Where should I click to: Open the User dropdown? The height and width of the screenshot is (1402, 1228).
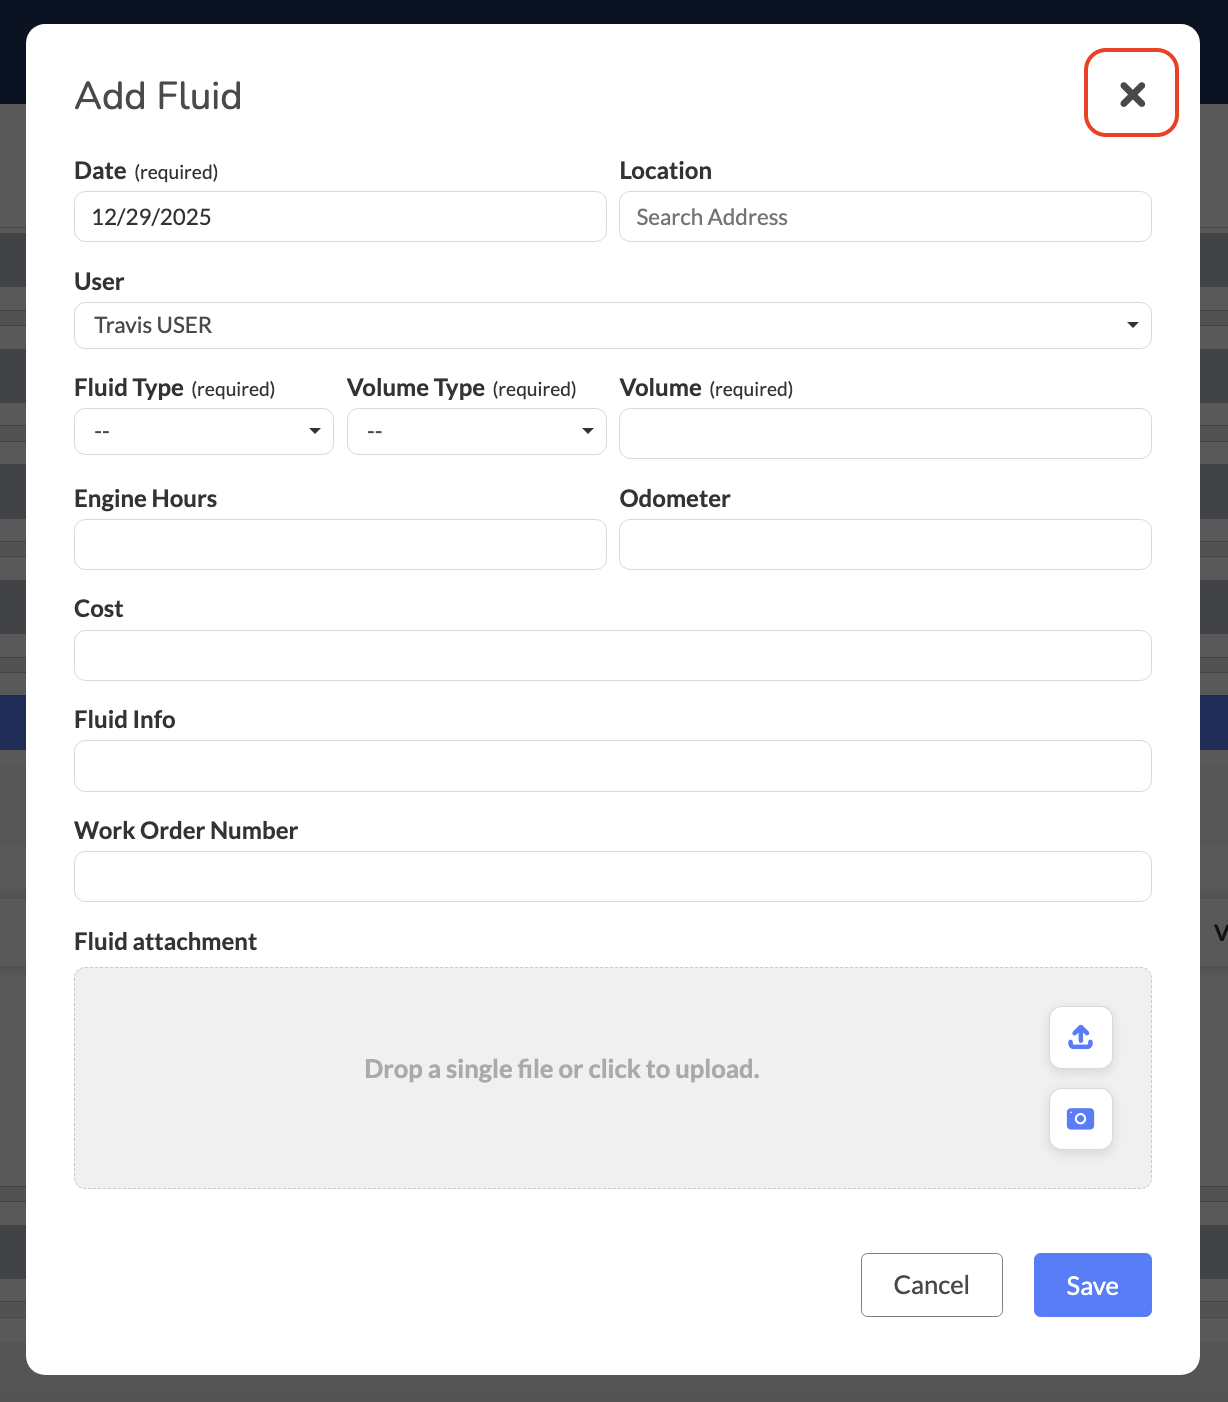point(612,326)
